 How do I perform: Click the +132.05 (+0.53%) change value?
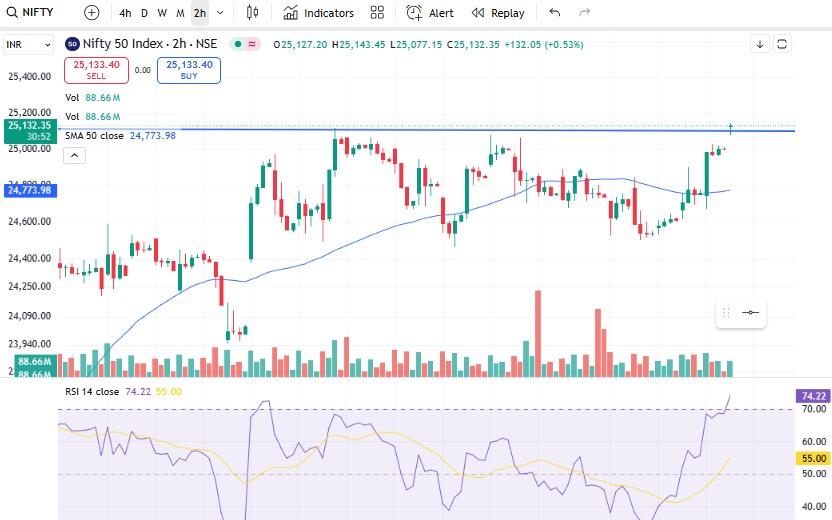[544, 45]
